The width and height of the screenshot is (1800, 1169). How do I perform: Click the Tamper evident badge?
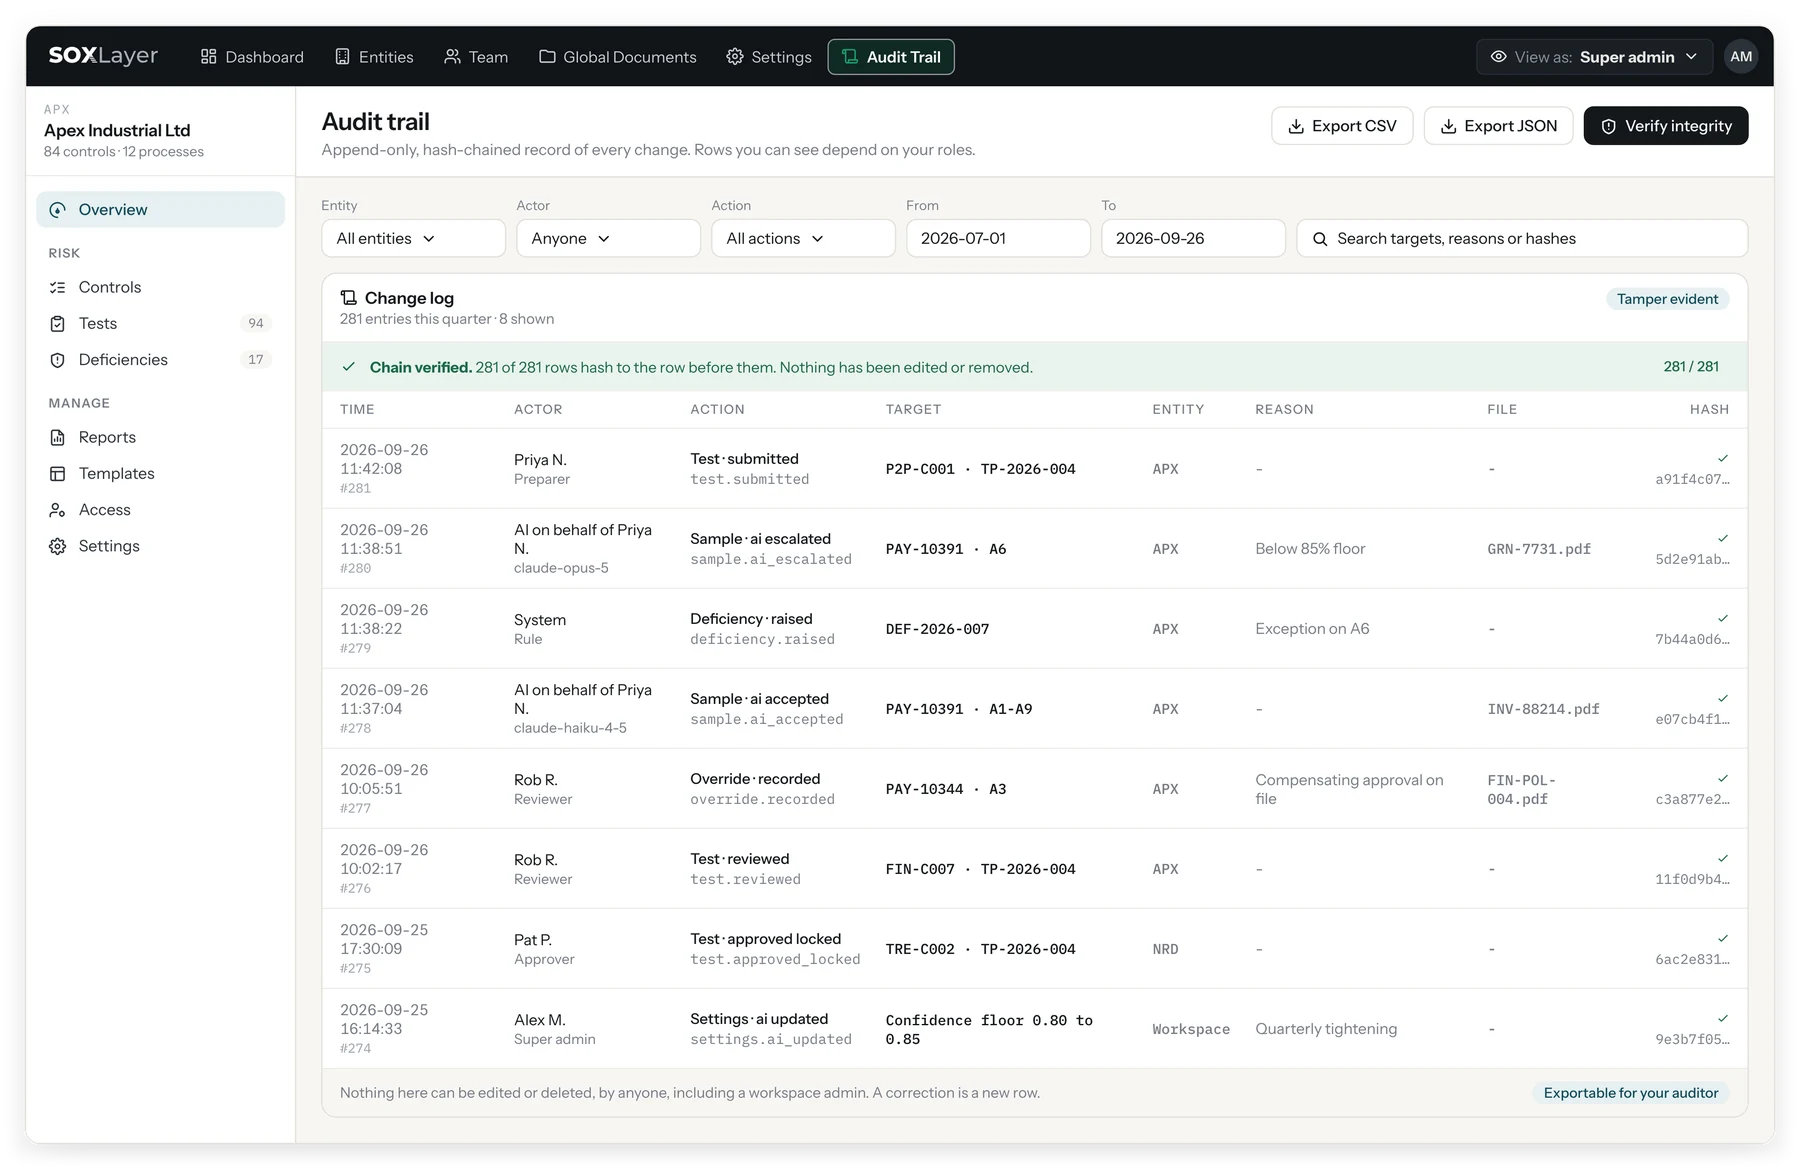click(1667, 299)
